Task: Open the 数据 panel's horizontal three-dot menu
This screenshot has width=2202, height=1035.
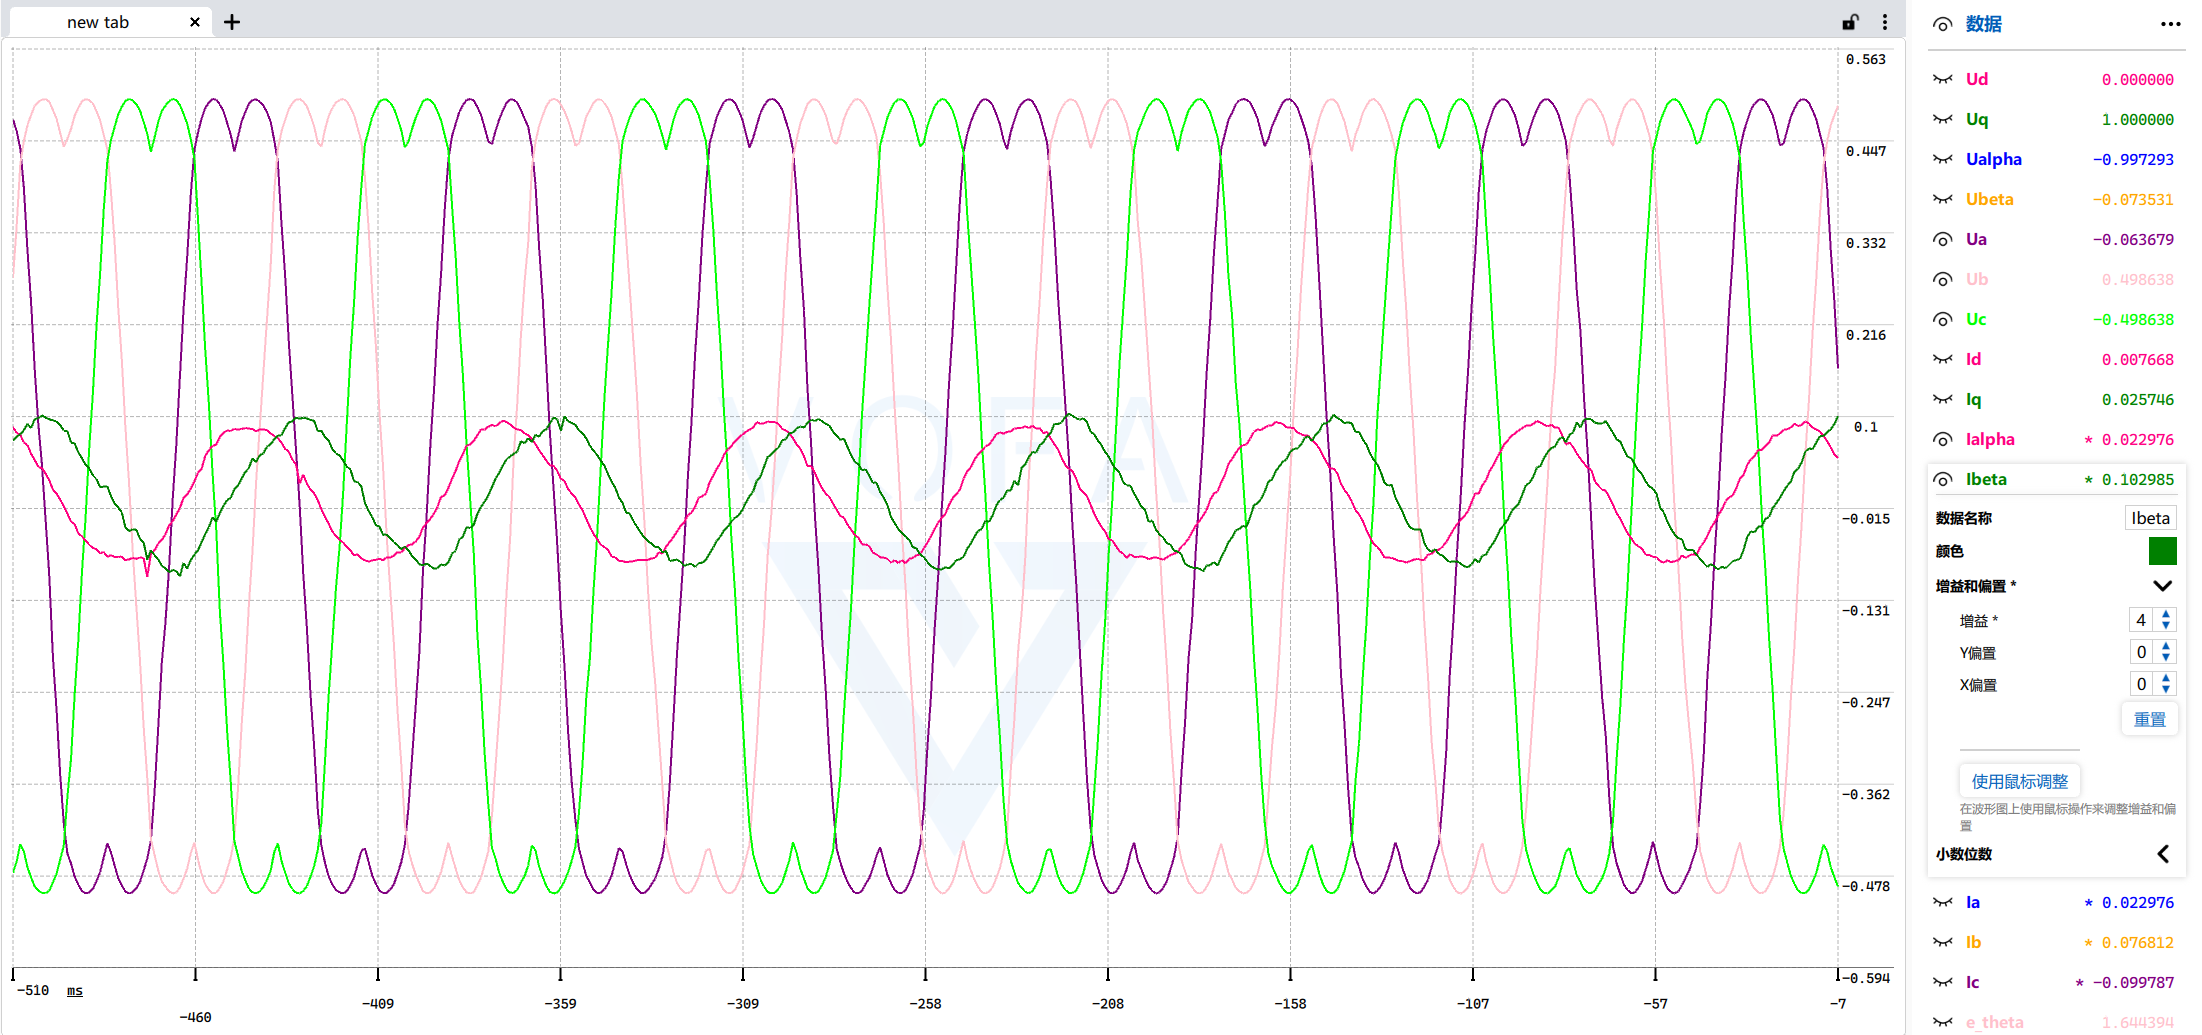Action: [2170, 24]
